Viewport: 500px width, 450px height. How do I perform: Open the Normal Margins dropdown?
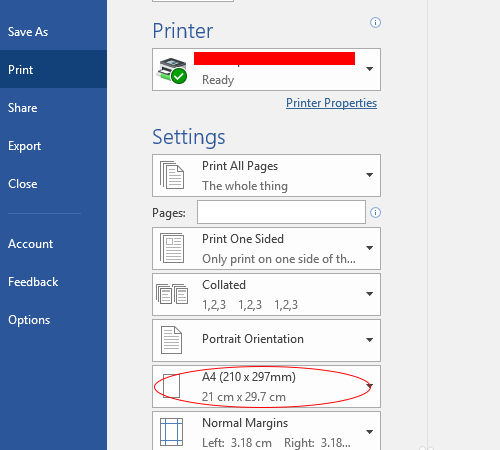[266, 431]
